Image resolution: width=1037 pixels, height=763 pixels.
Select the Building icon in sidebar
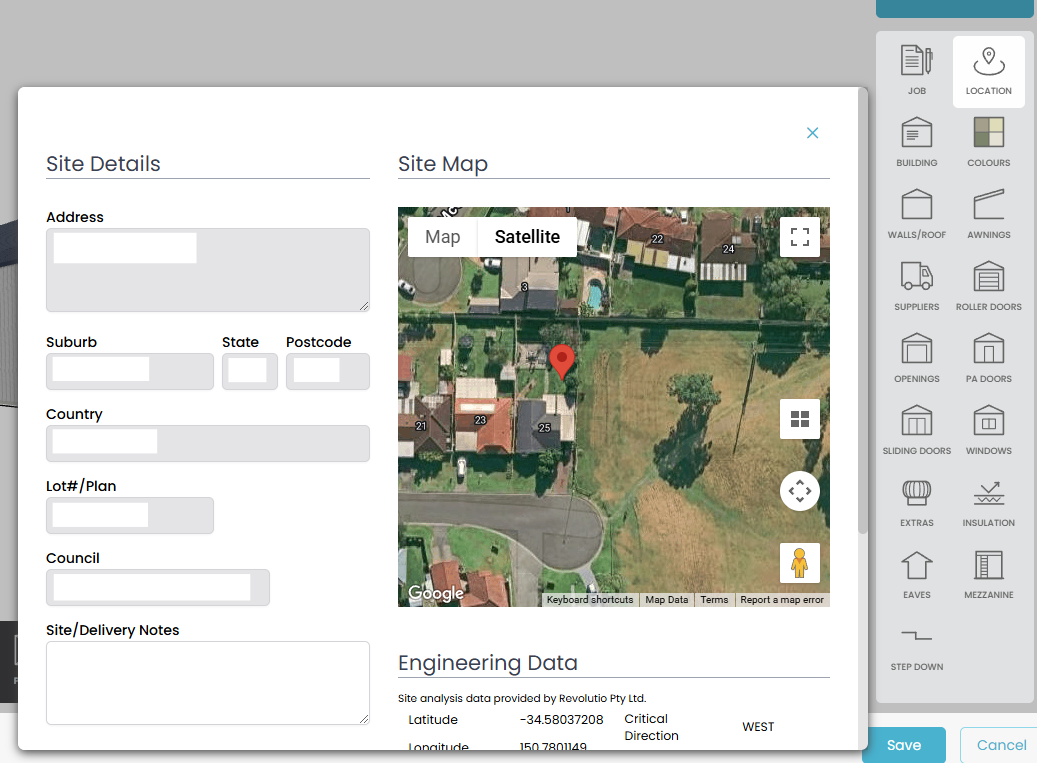[x=916, y=143]
